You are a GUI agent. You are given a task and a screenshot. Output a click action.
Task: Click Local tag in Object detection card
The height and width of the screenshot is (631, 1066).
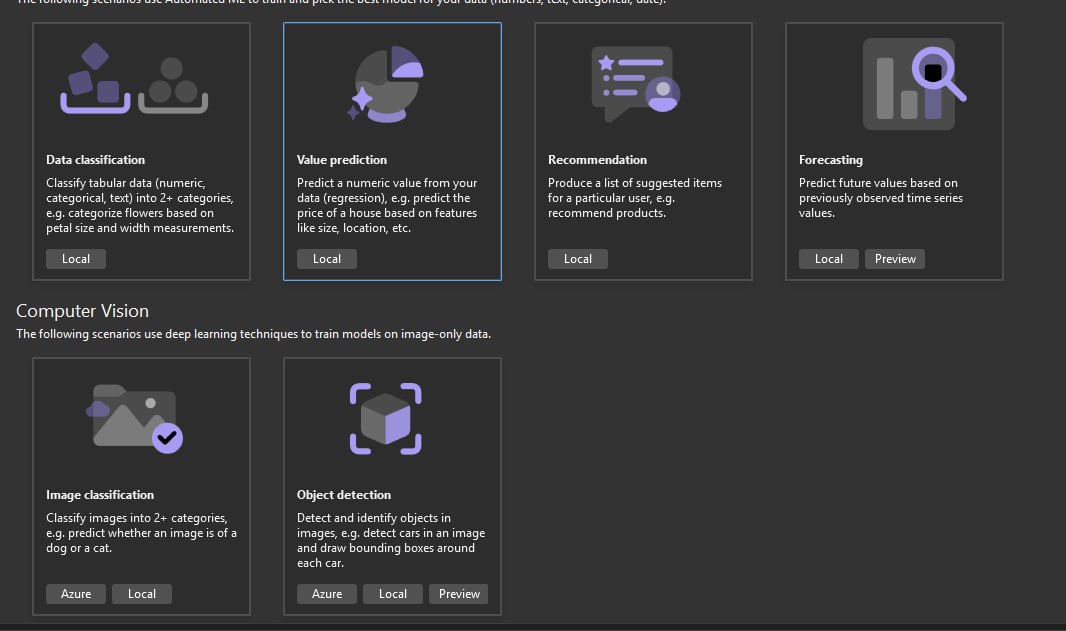click(393, 594)
